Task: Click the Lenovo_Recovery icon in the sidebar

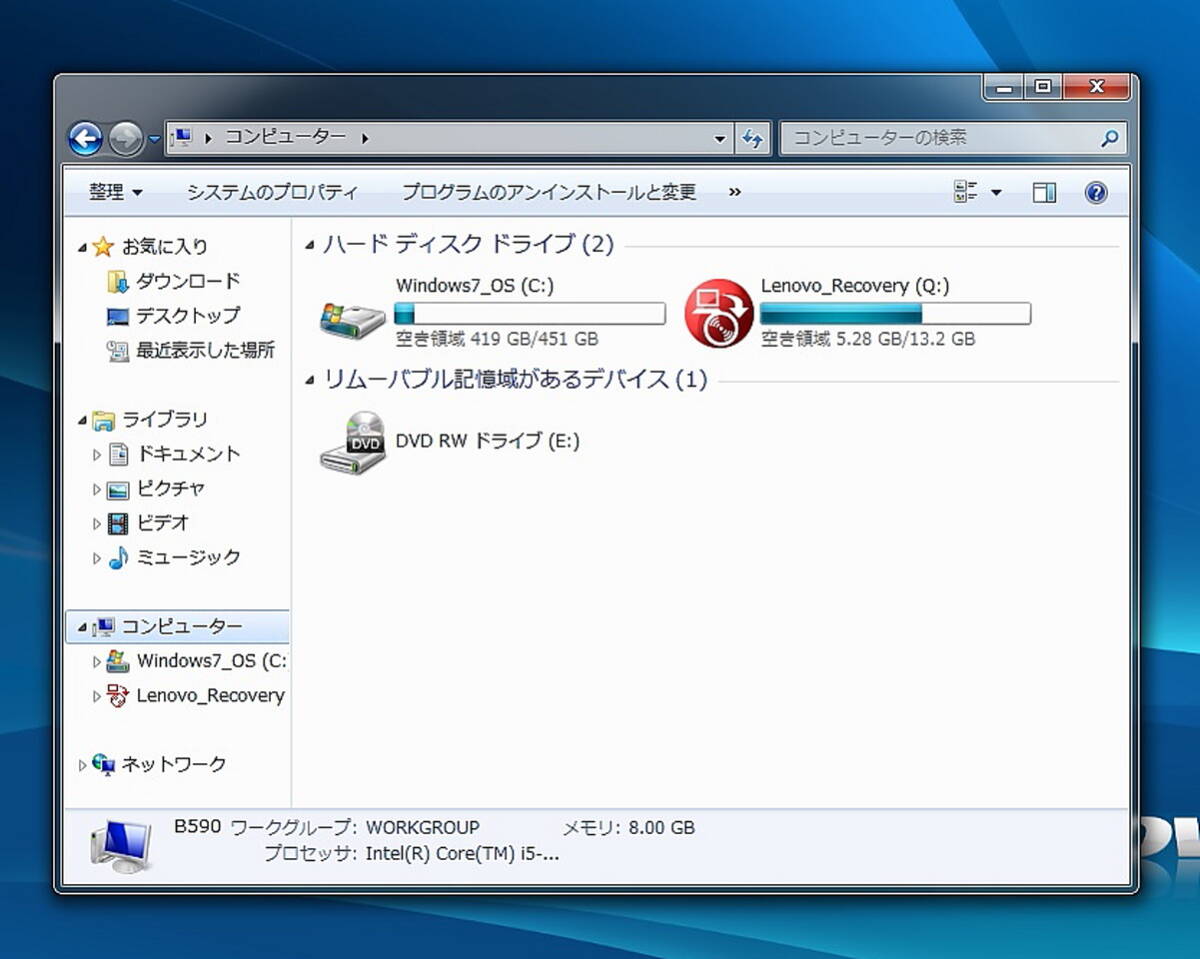Action: 119,696
